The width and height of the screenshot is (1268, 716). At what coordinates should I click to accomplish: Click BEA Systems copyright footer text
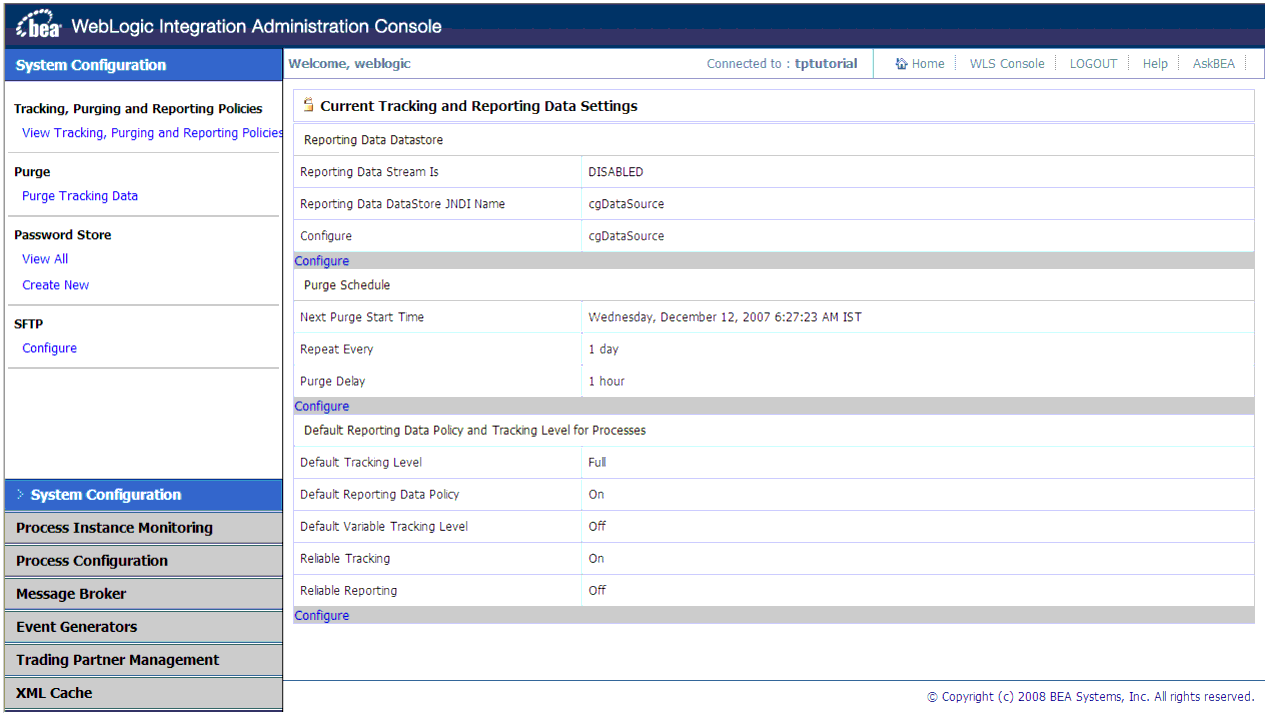(x=1090, y=697)
